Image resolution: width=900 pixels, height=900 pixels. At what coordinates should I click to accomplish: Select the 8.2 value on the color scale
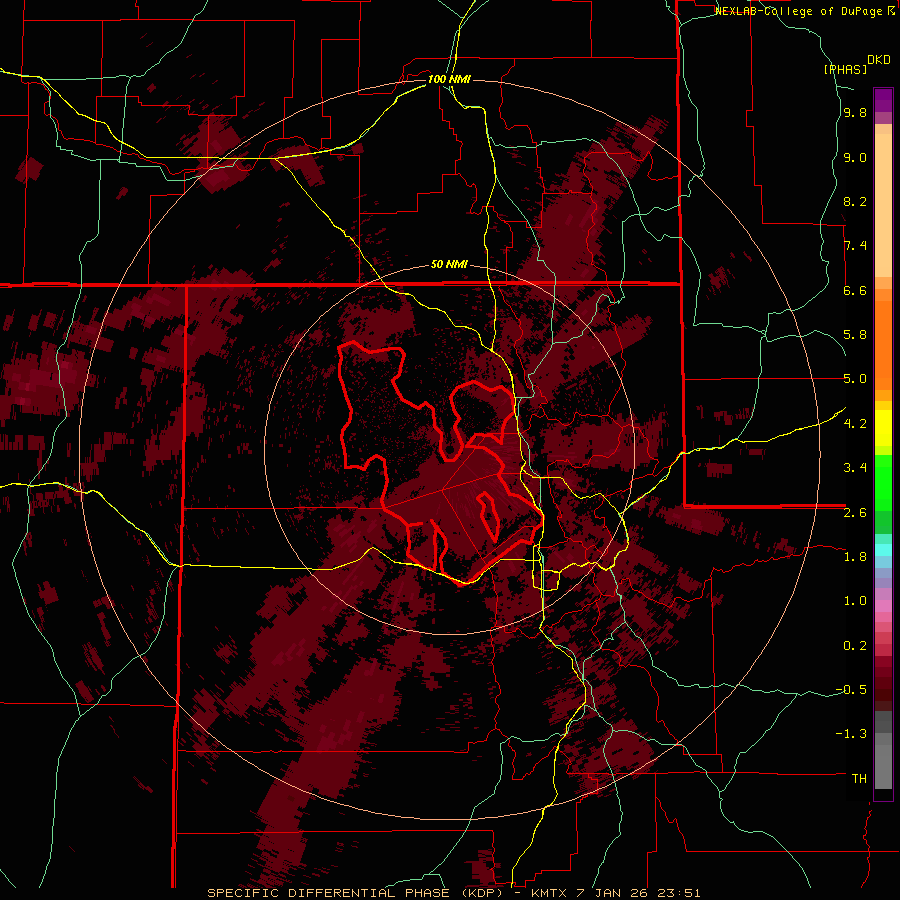tap(855, 202)
